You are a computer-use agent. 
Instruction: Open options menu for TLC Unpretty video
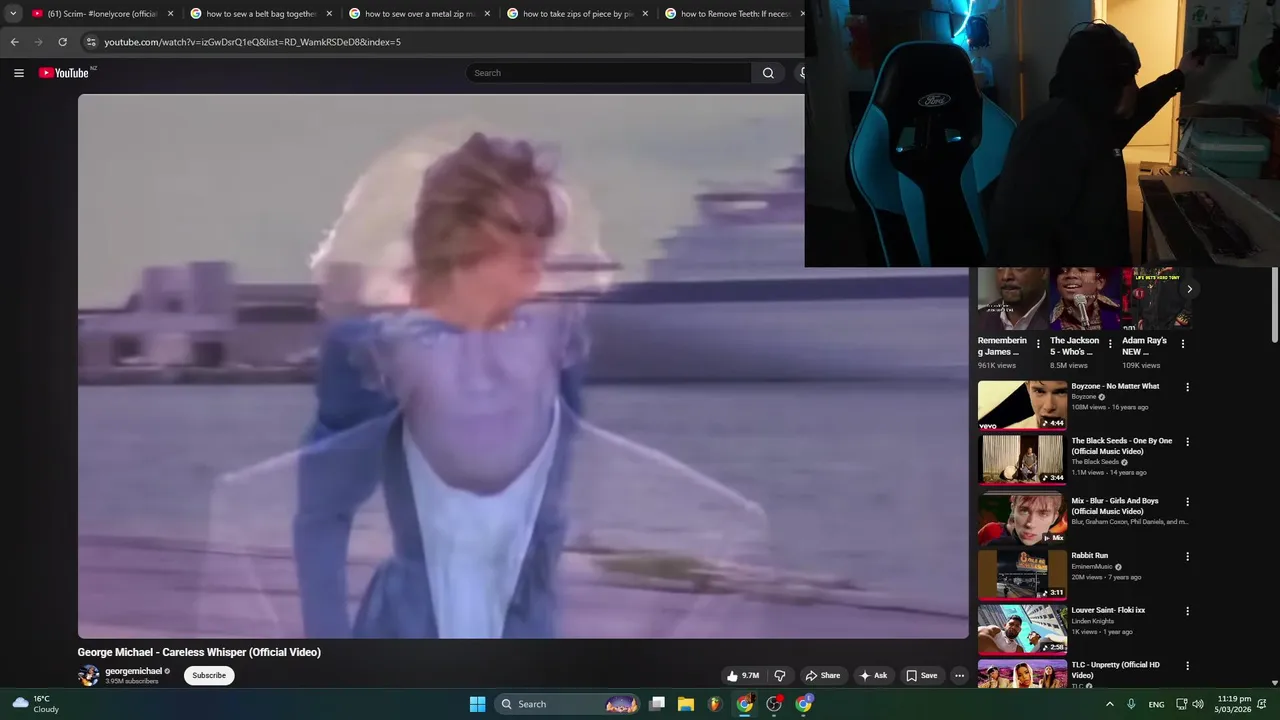(x=1188, y=666)
